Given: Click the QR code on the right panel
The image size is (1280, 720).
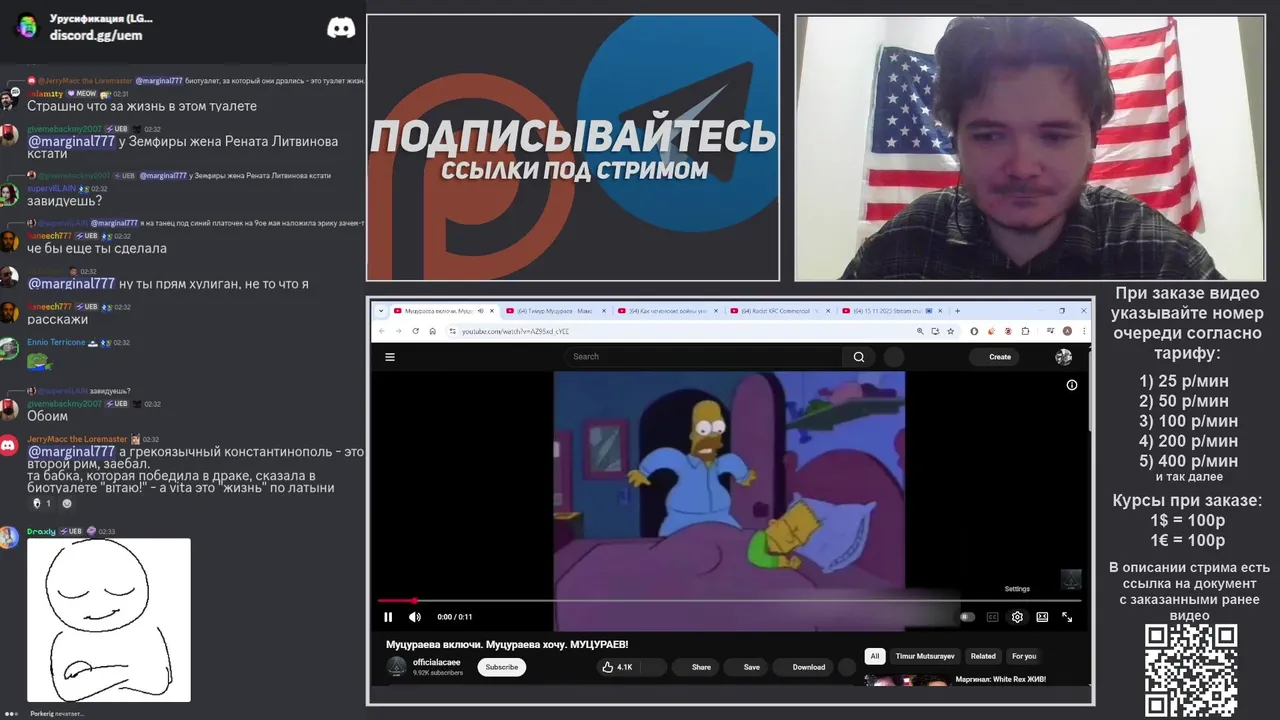Looking at the screenshot, I should pos(1190,670).
